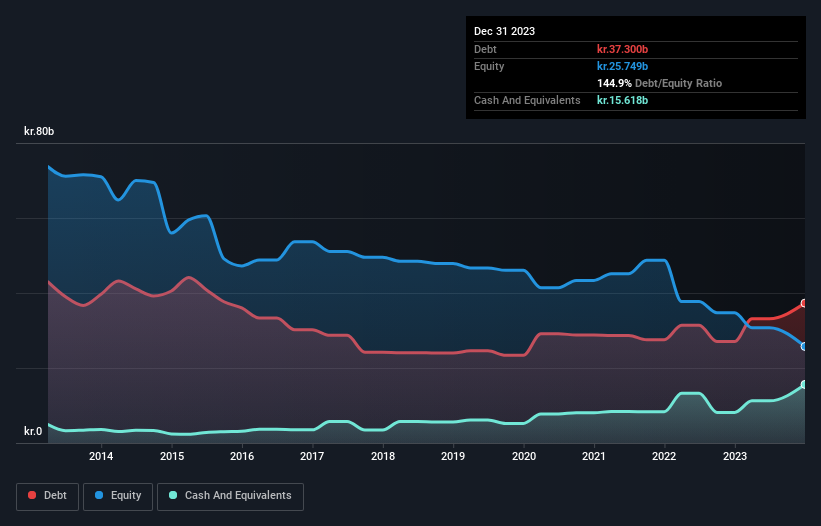
Task: Click the kr.80b y-axis label
Action: (x=39, y=131)
